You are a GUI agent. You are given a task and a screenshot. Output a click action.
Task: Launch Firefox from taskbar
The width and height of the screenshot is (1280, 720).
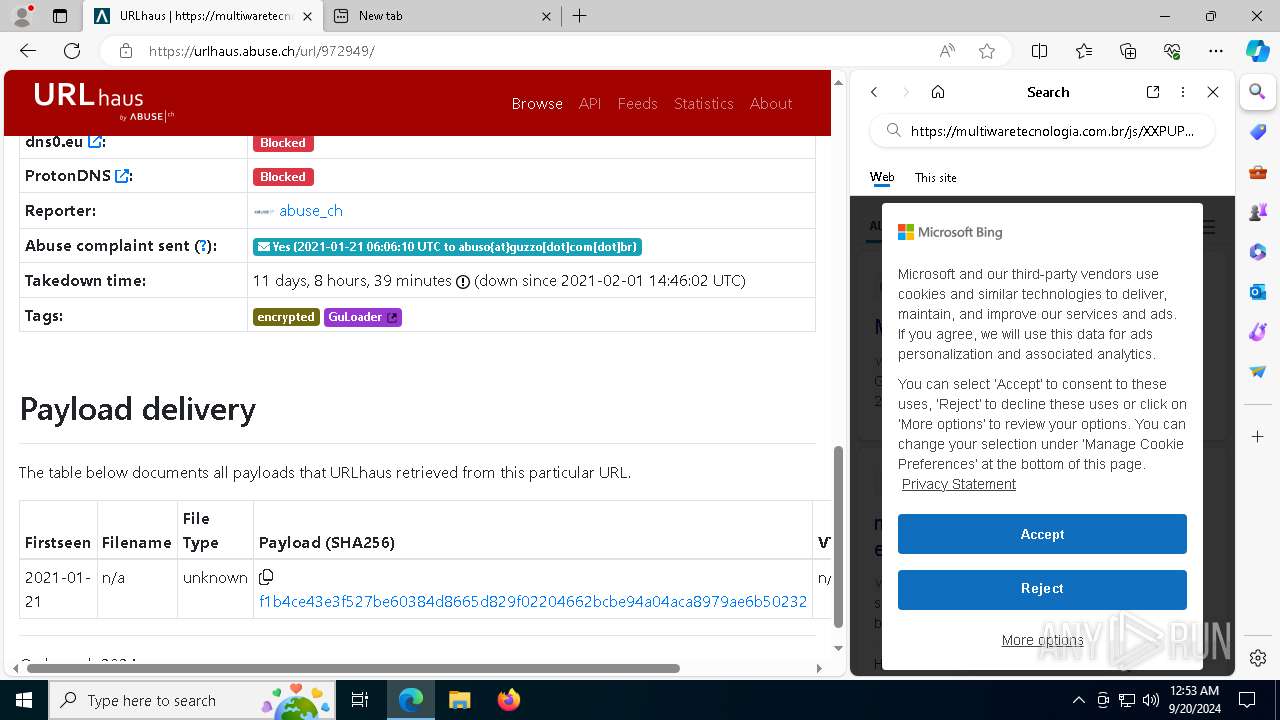click(508, 700)
